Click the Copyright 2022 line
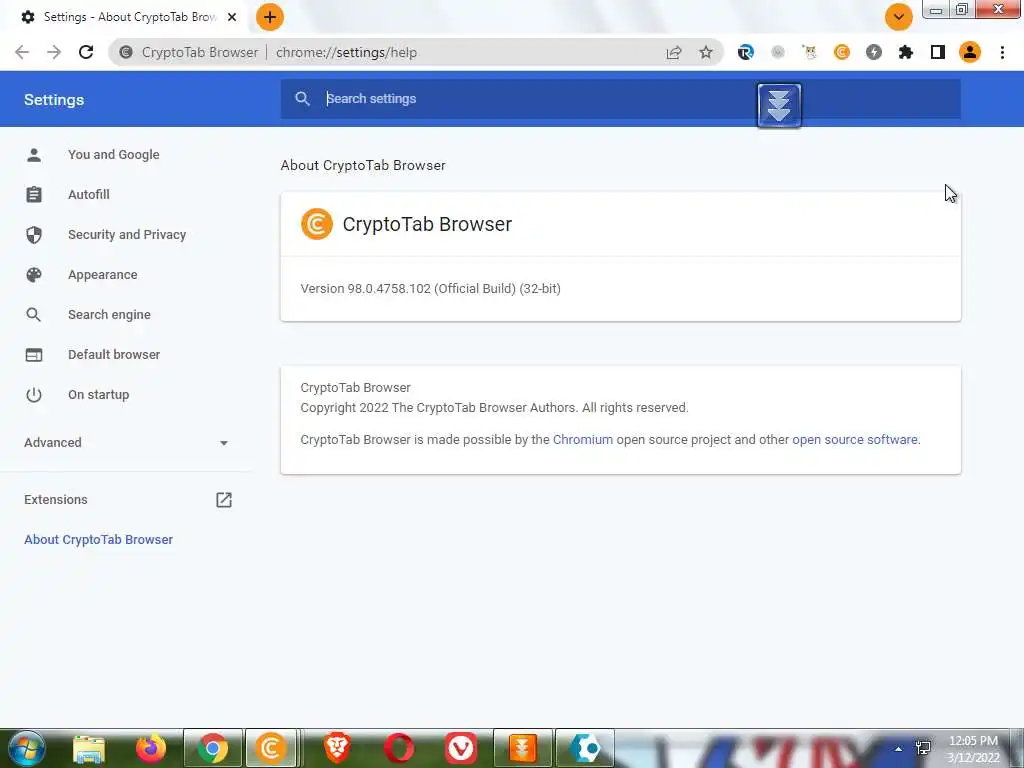Viewport: 1024px width, 768px height. pyautogui.click(x=494, y=408)
